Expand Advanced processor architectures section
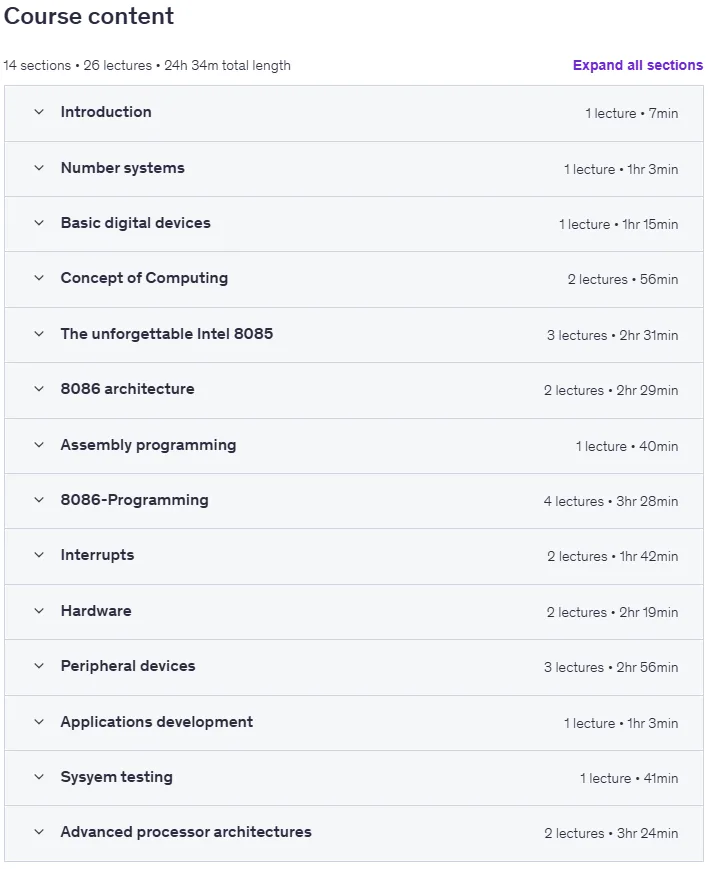This screenshot has width=709, height=869. coord(354,833)
